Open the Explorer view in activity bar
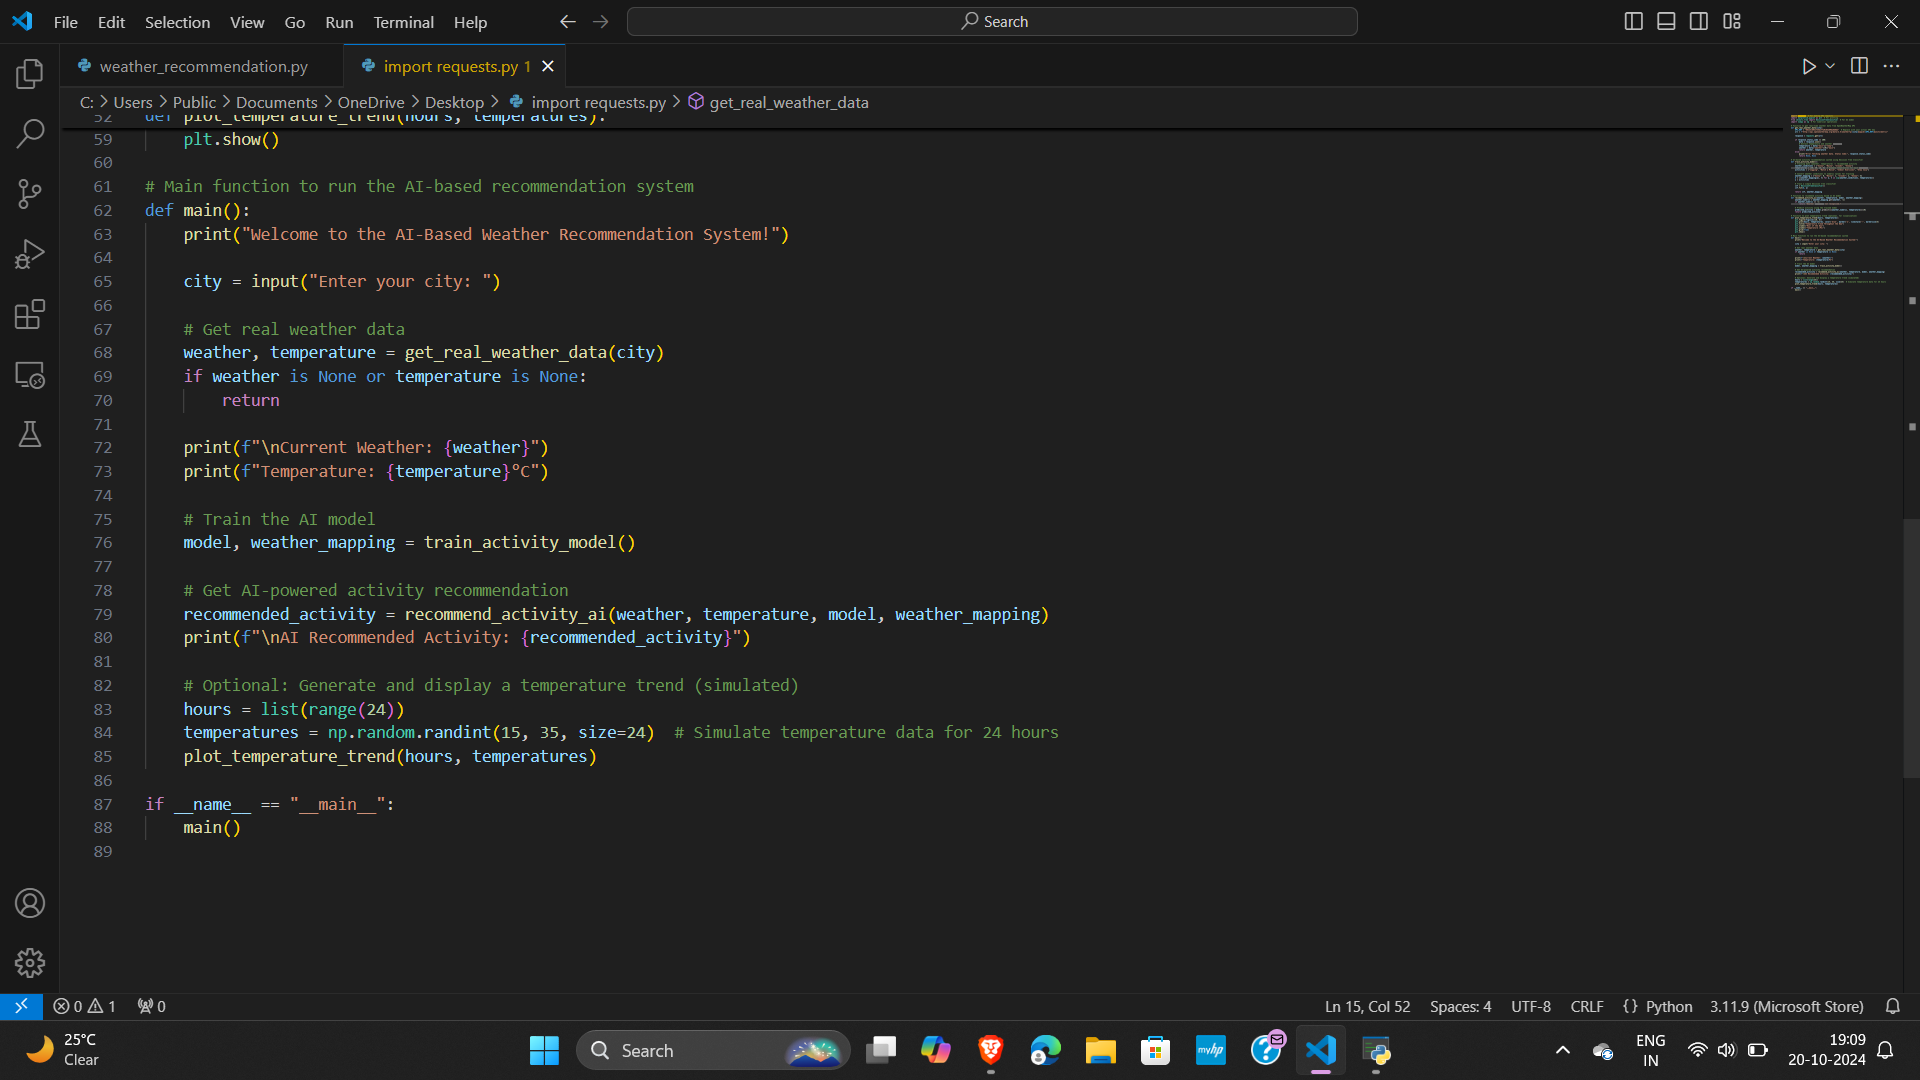The width and height of the screenshot is (1920, 1080). [30, 73]
